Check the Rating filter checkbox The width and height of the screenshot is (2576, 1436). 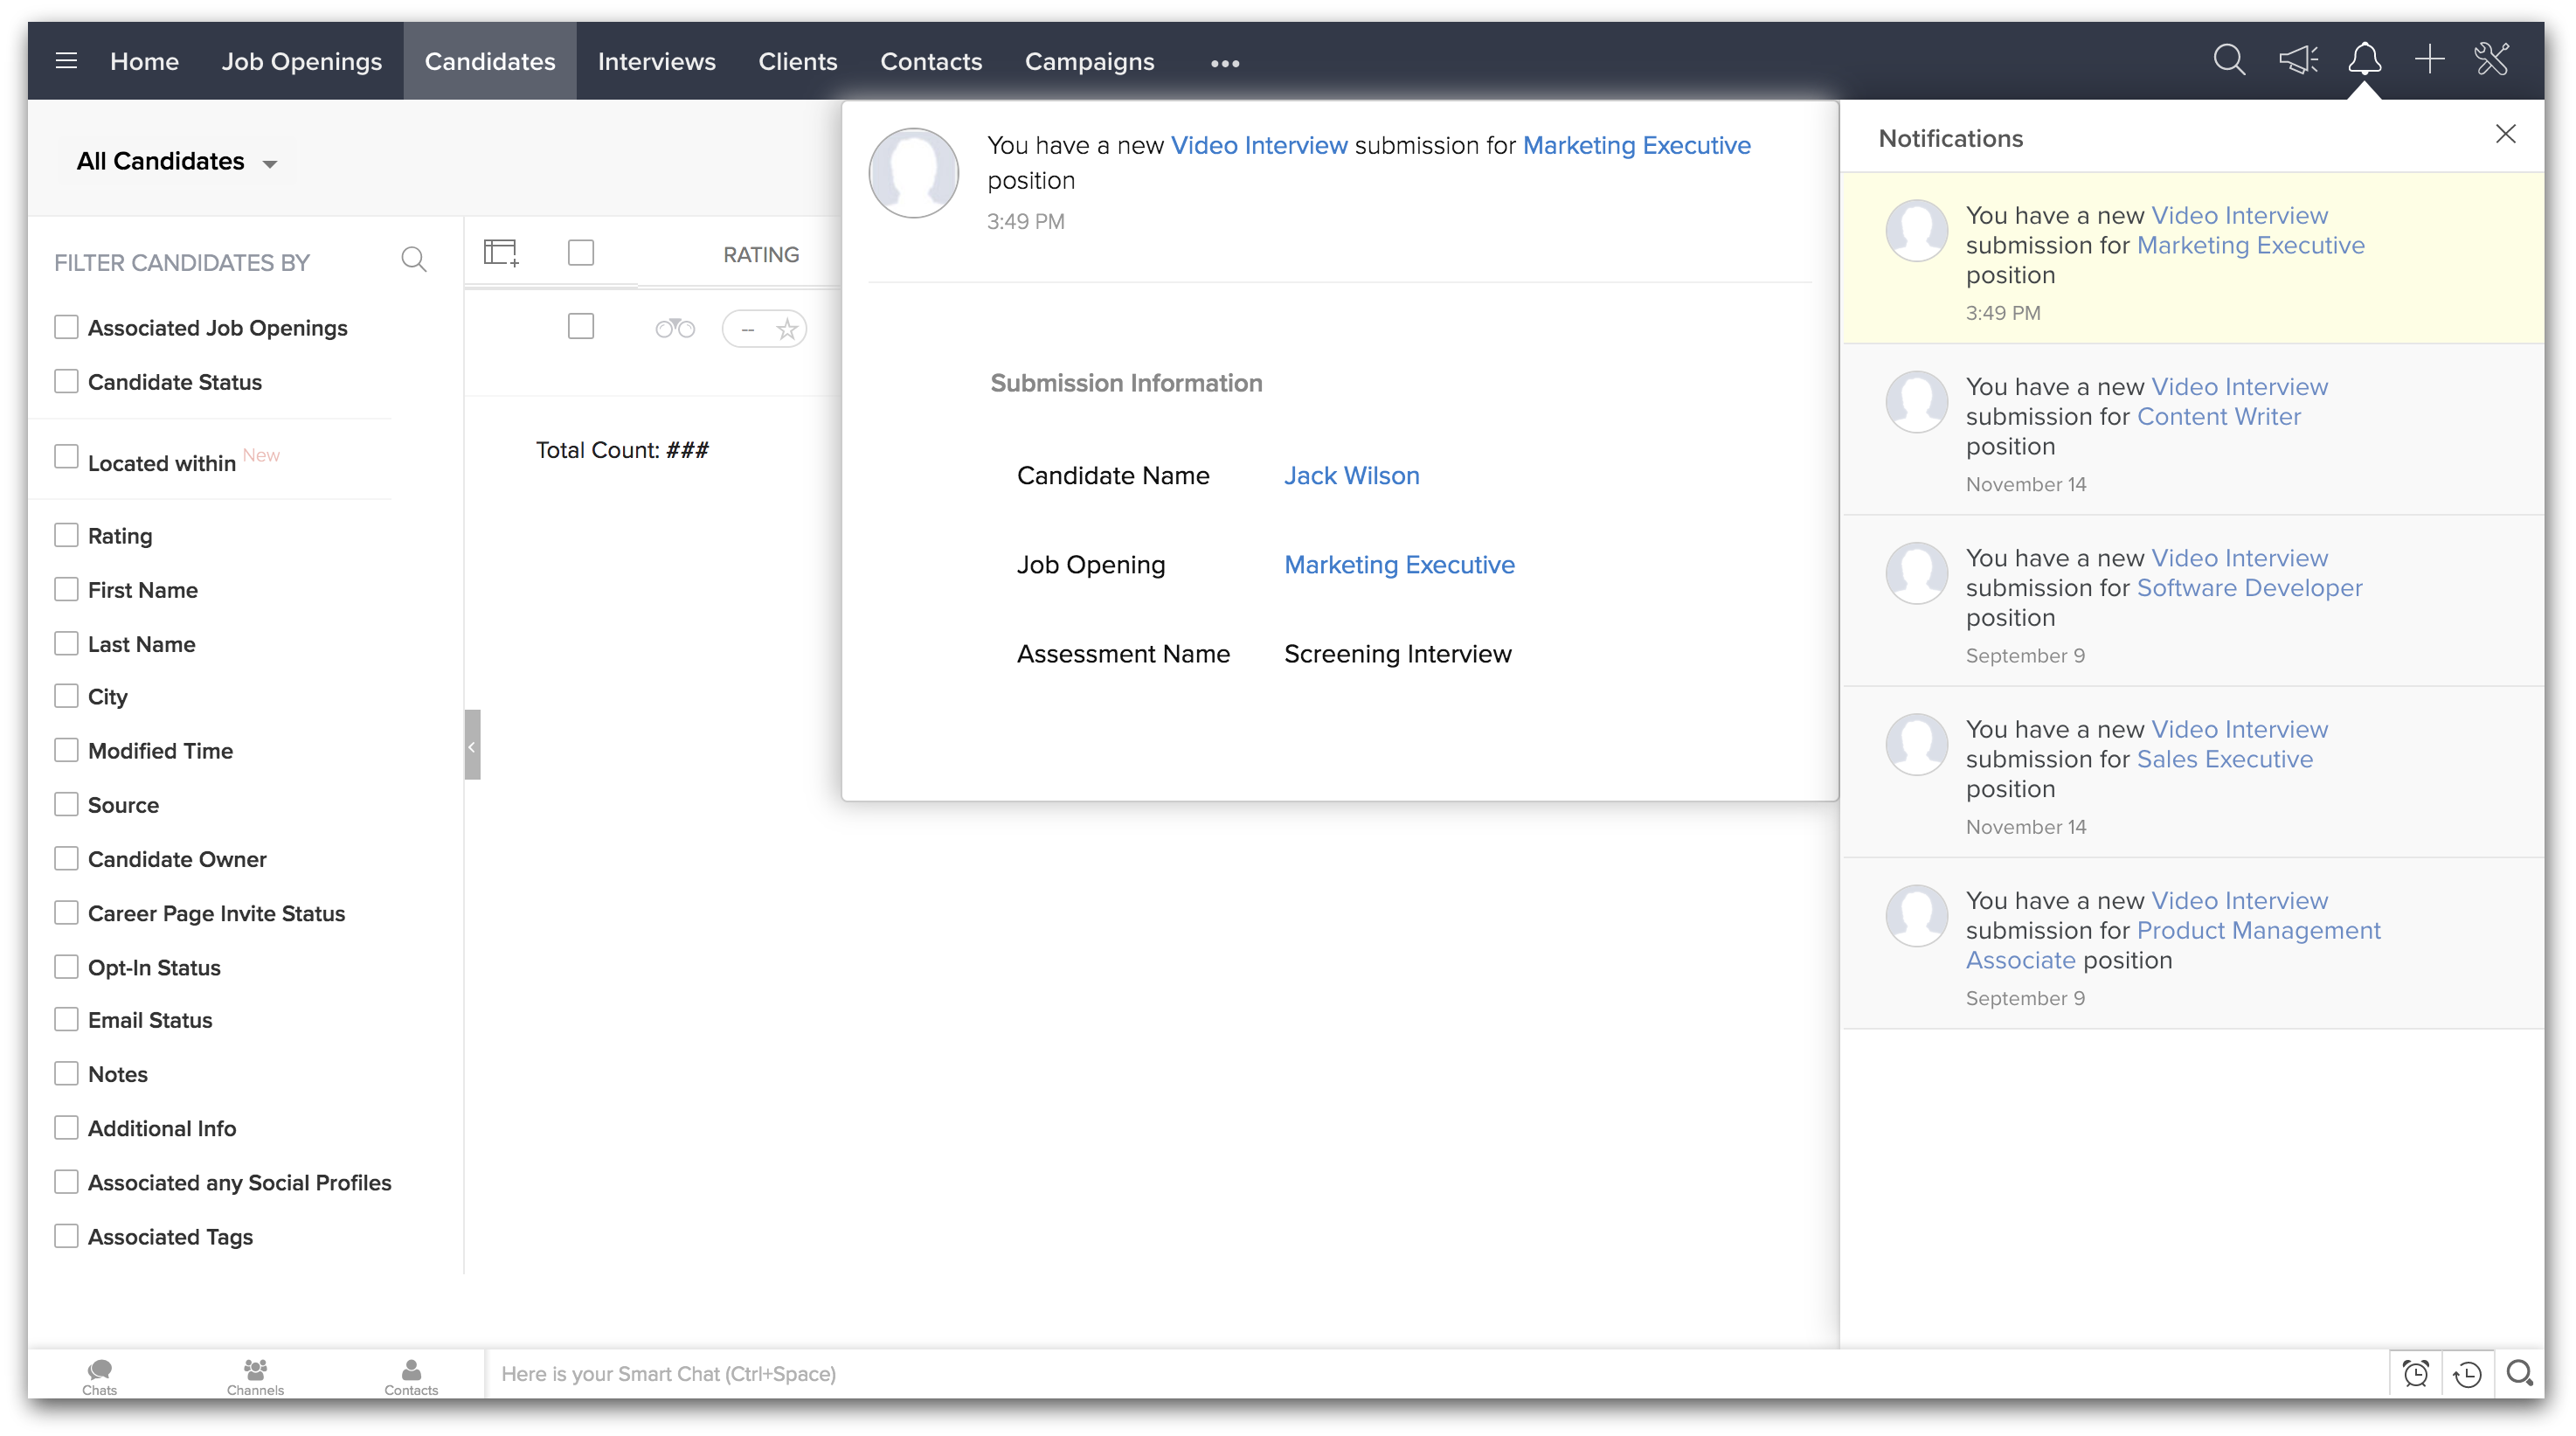pyautogui.click(x=66, y=536)
